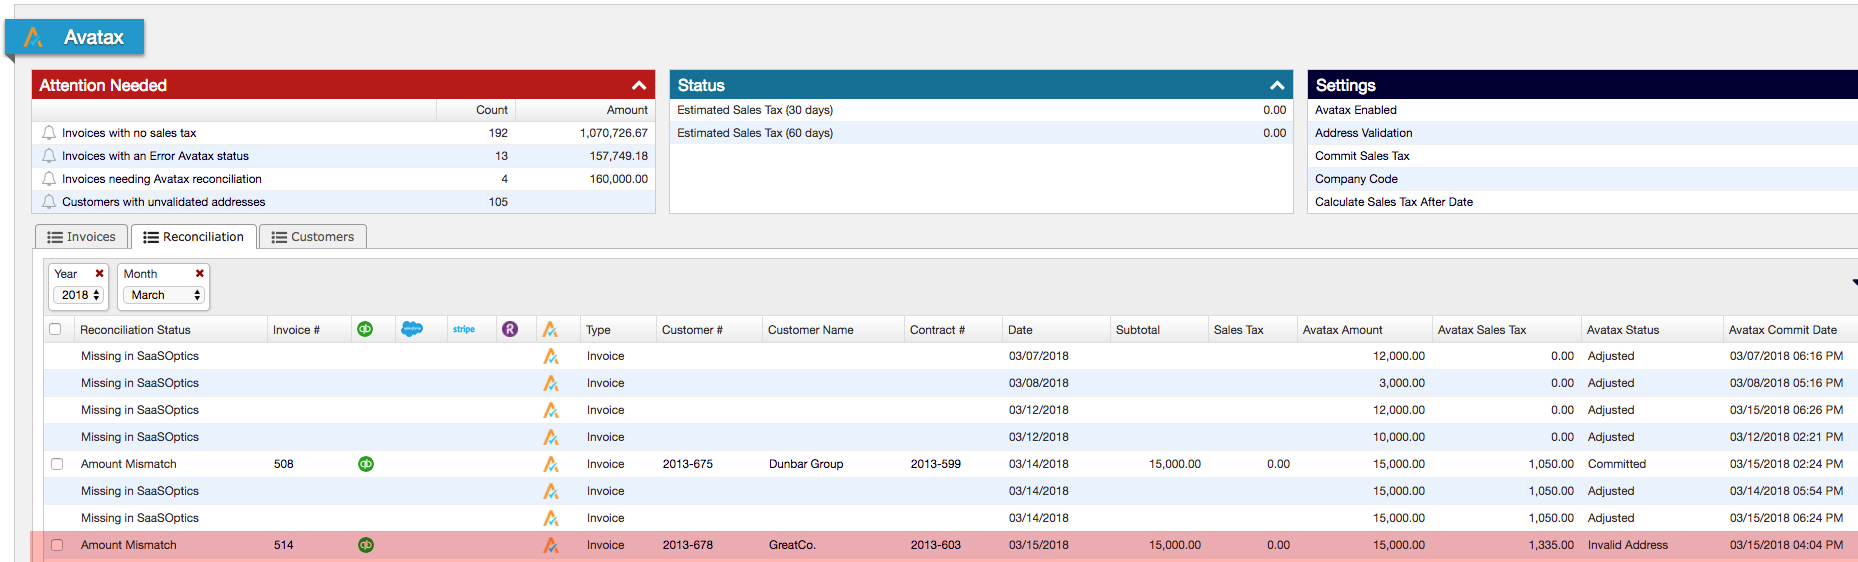Sort by Stripe column header icon
This screenshot has height=562, width=1858.
(464, 329)
